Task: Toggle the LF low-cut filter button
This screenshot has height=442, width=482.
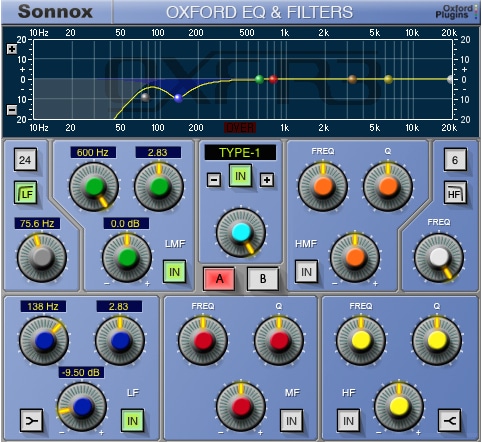Action: [26, 193]
